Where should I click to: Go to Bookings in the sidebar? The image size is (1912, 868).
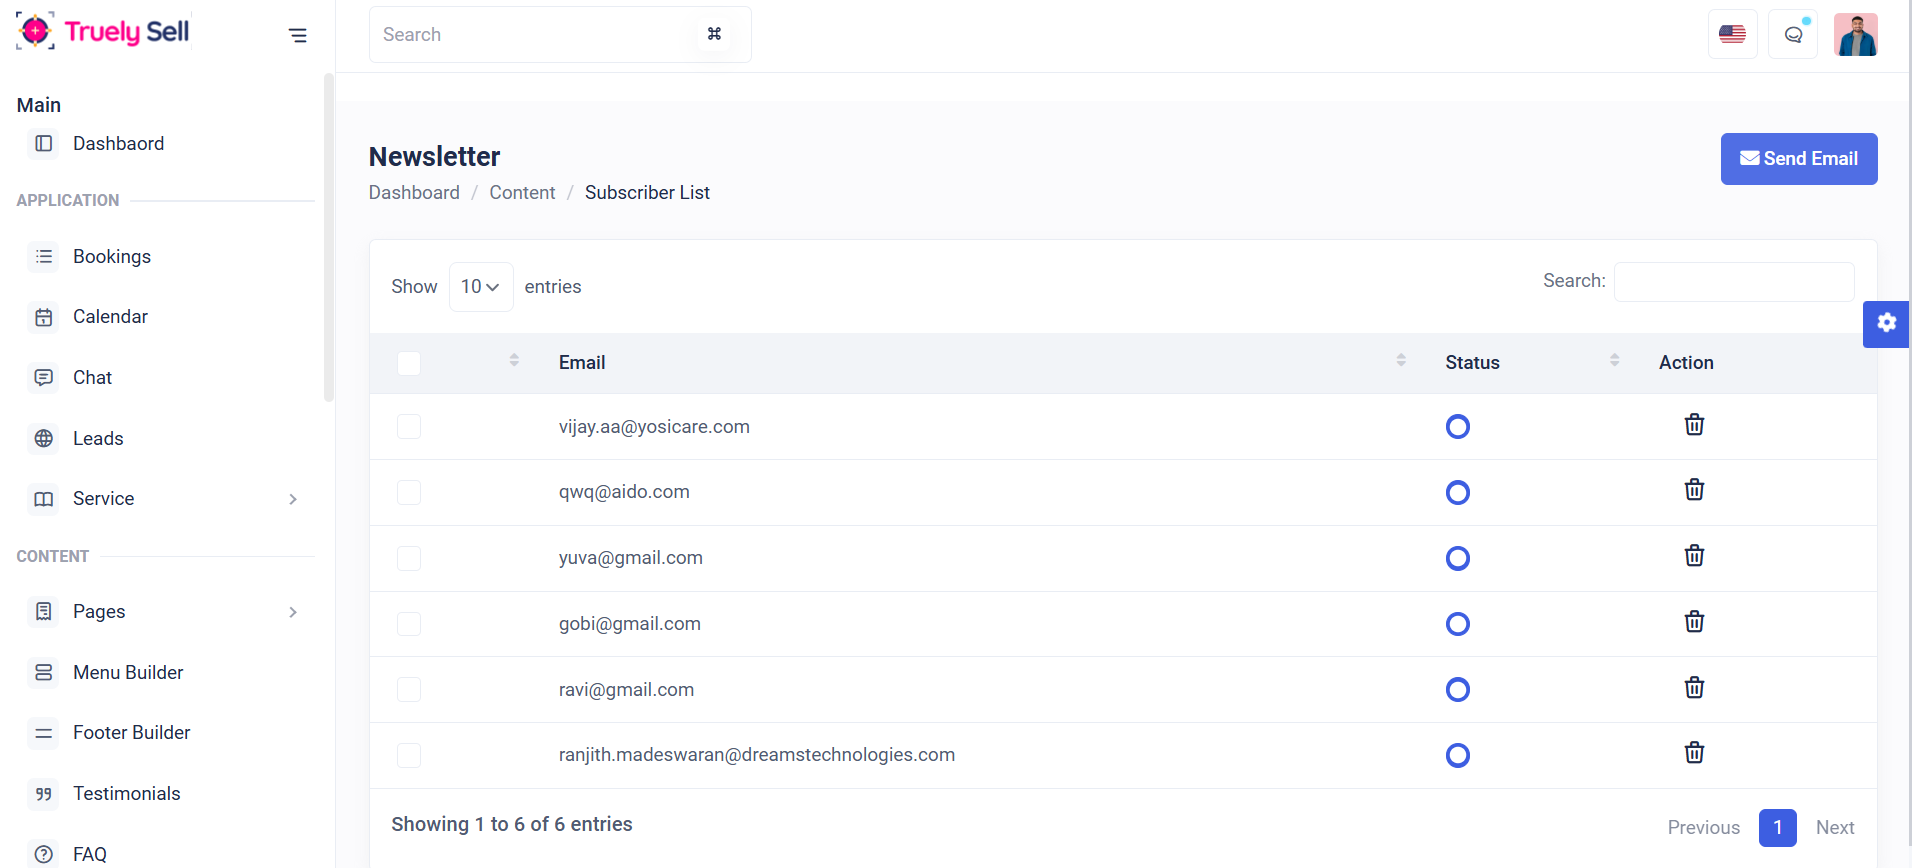(x=112, y=257)
